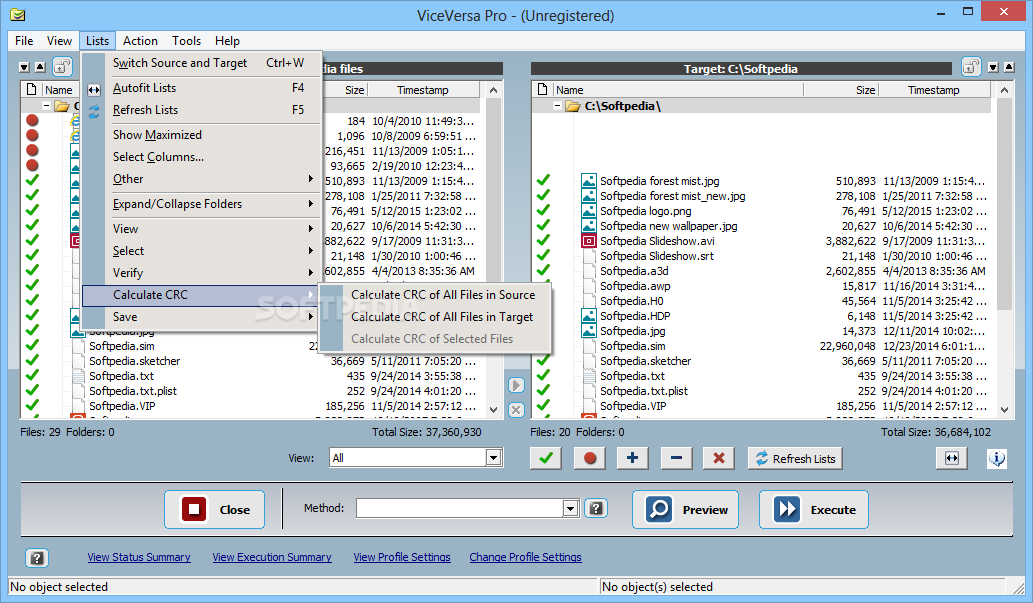Click the C:\Softpedia\ folder icon in target
The image size is (1033, 603).
click(572, 106)
